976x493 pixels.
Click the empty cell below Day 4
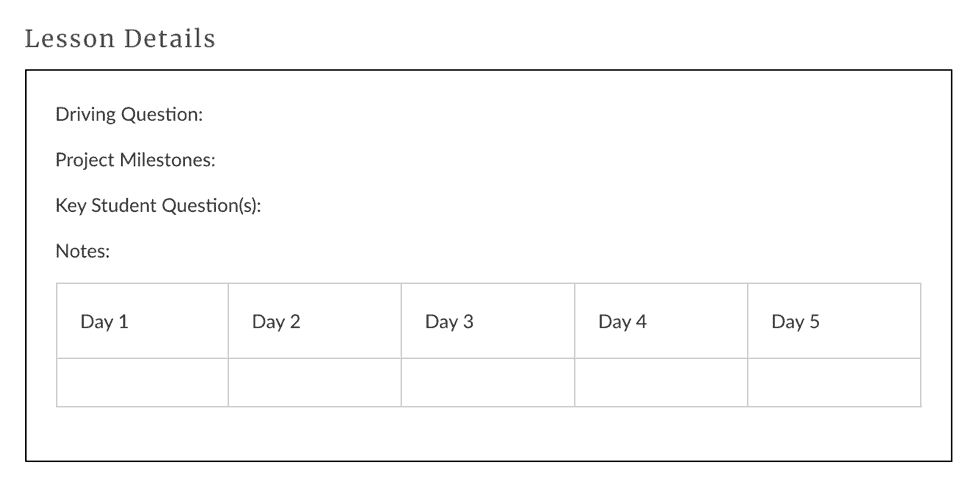click(660, 383)
